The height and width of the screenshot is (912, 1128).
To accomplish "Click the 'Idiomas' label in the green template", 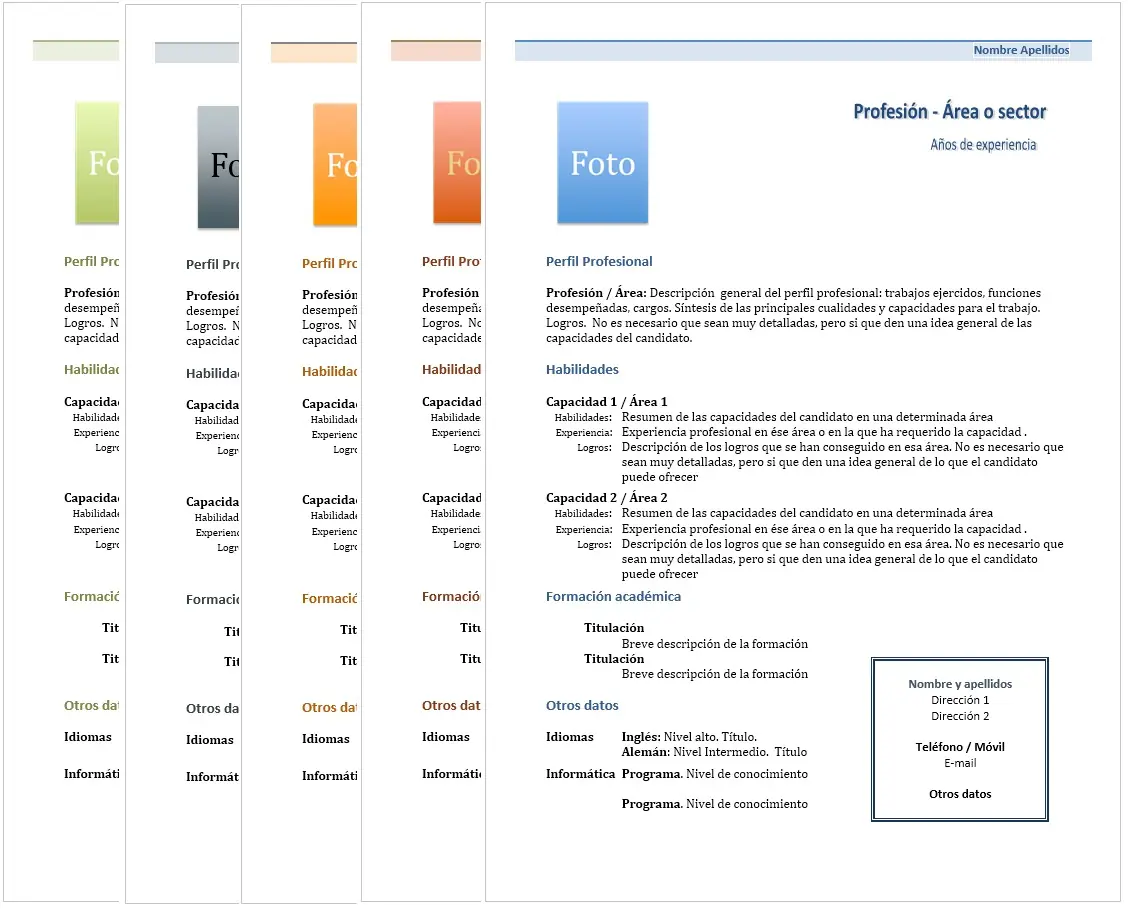I will (87, 737).
